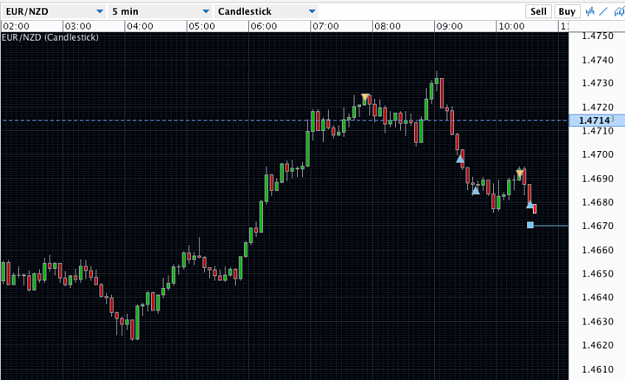Click the 1.4740 price axis label
The width and height of the screenshot is (625, 380).
[x=597, y=60]
